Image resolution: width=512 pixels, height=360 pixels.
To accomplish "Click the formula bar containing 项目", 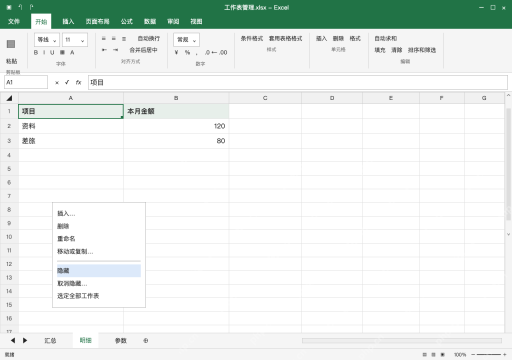I will (x=298, y=82).
